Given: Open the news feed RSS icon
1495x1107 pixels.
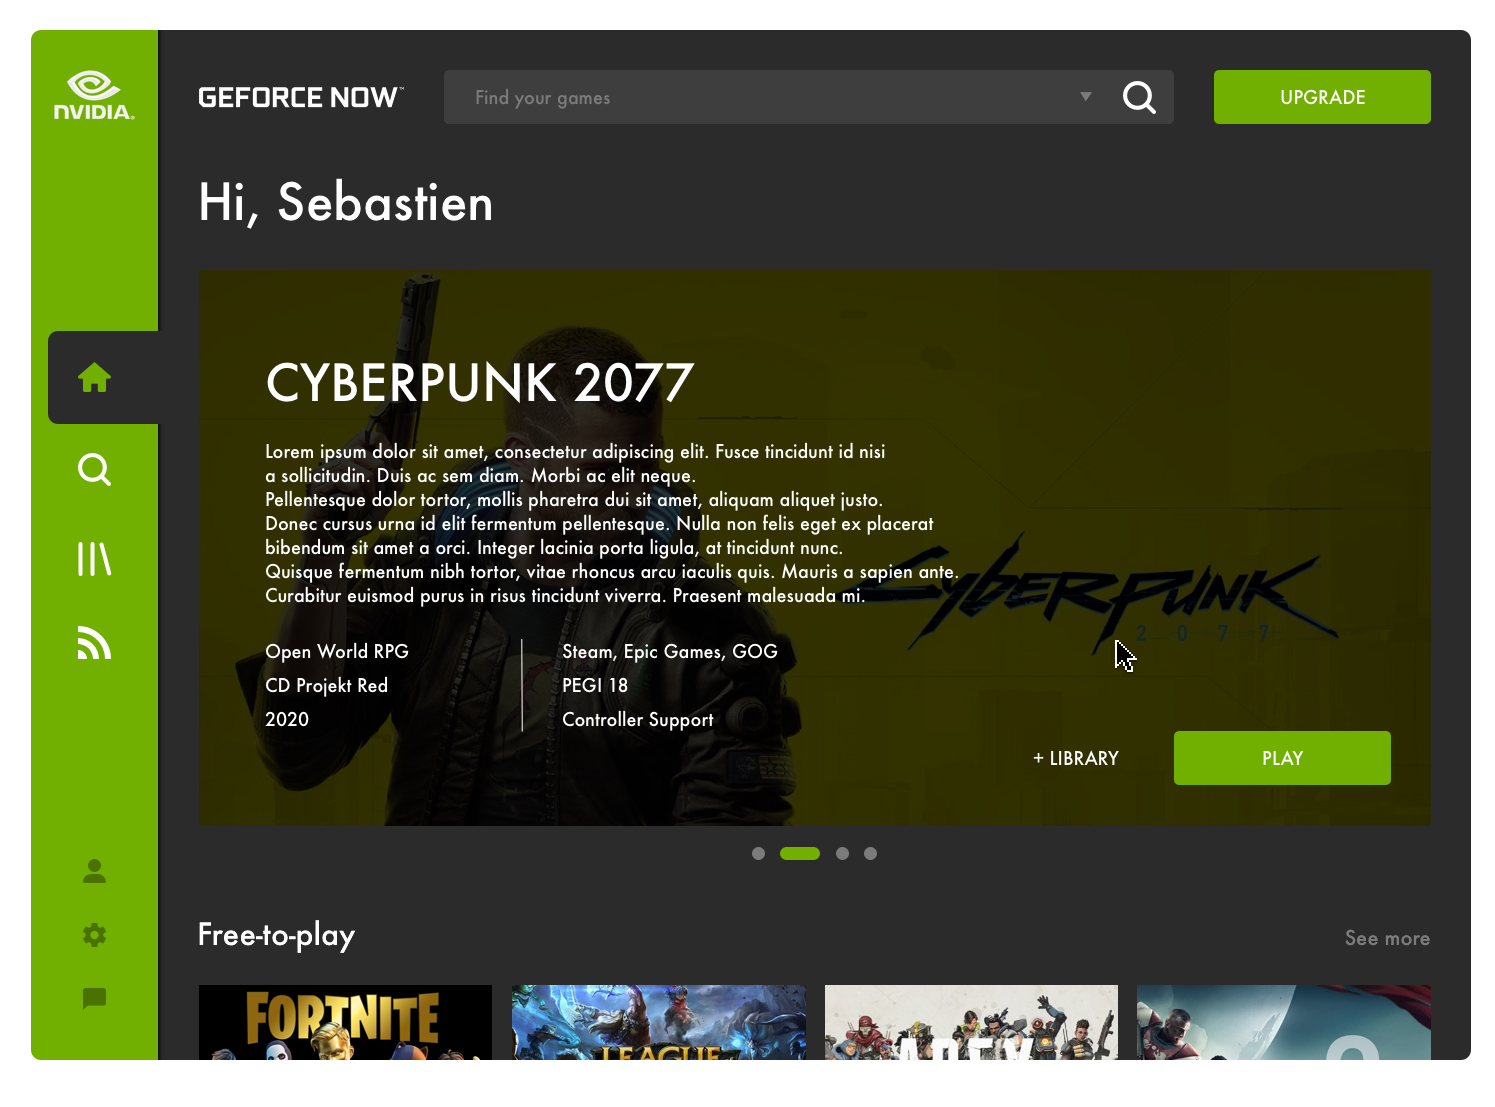Looking at the screenshot, I should tap(95, 643).
